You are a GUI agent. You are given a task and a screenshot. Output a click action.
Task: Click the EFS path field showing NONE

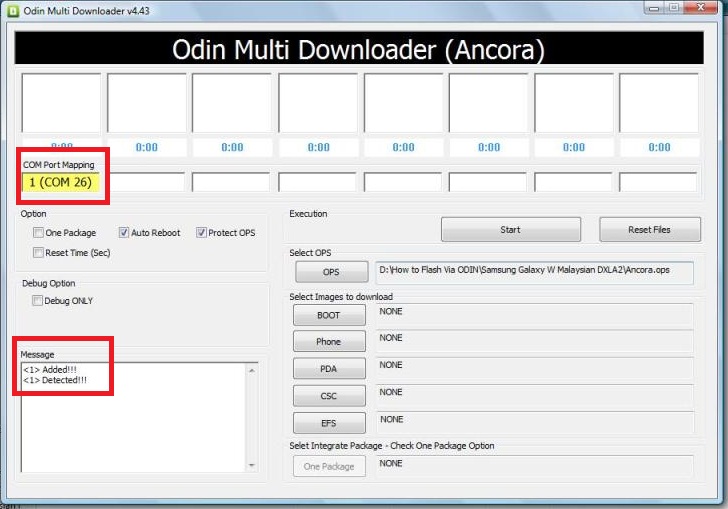click(534, 423)
